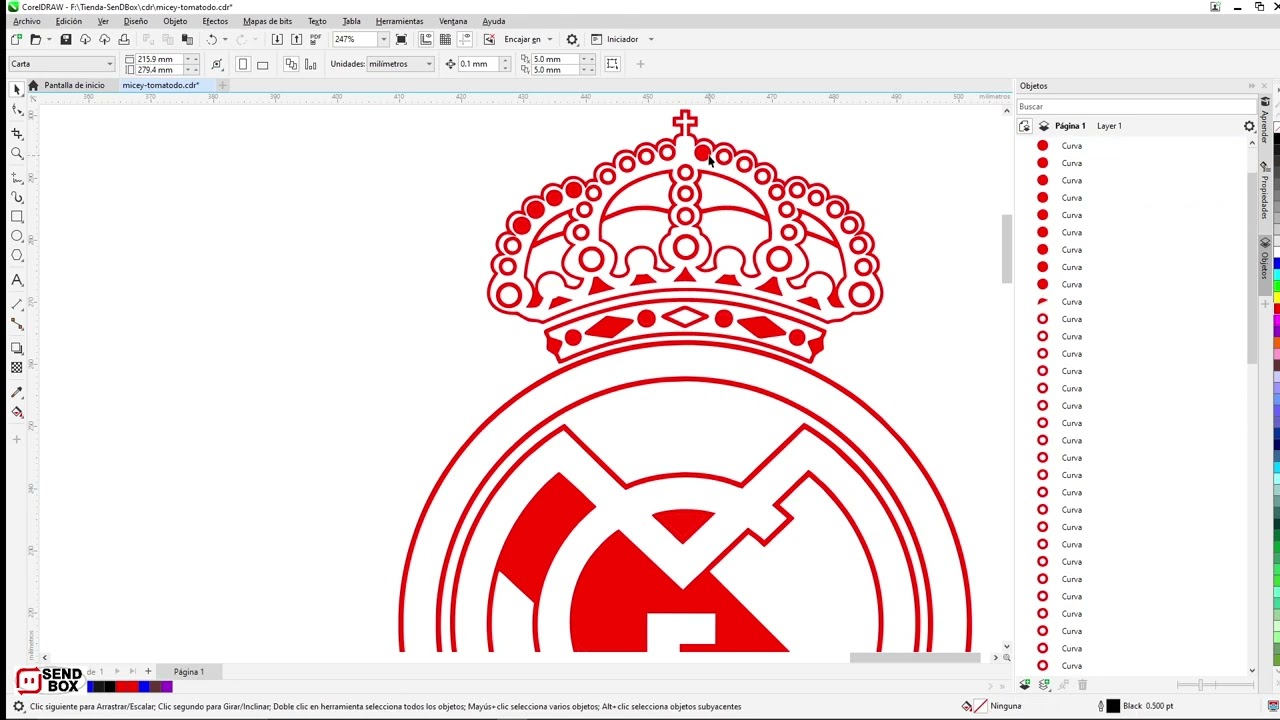Publish to PDF

click(x=316, y=39)
